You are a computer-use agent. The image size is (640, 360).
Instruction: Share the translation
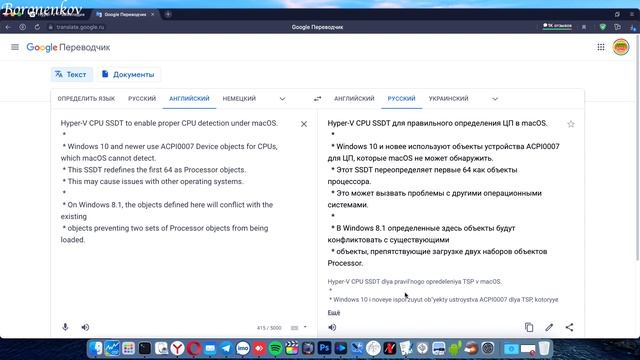569,327
